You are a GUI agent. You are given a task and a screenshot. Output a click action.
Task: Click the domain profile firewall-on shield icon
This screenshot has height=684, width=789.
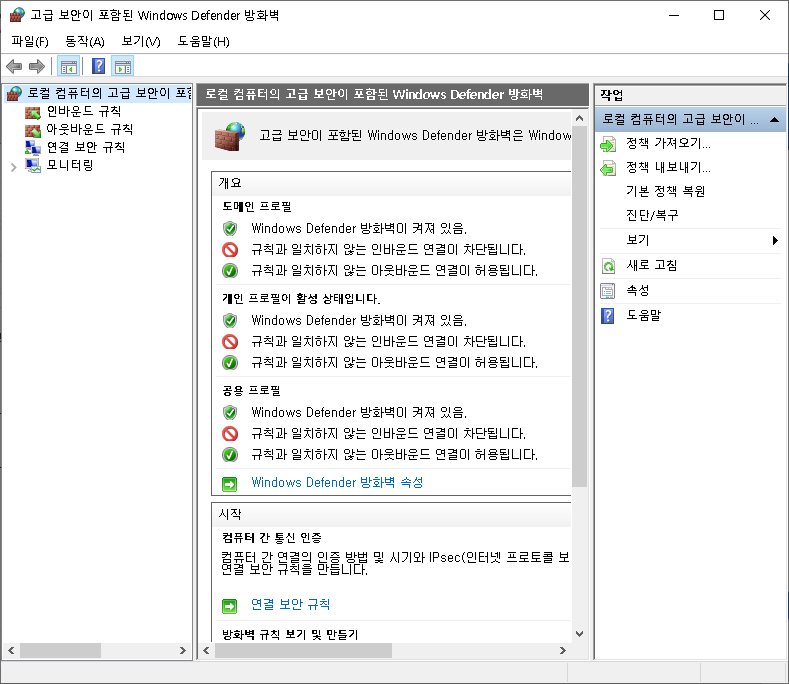tap(230, 229)
